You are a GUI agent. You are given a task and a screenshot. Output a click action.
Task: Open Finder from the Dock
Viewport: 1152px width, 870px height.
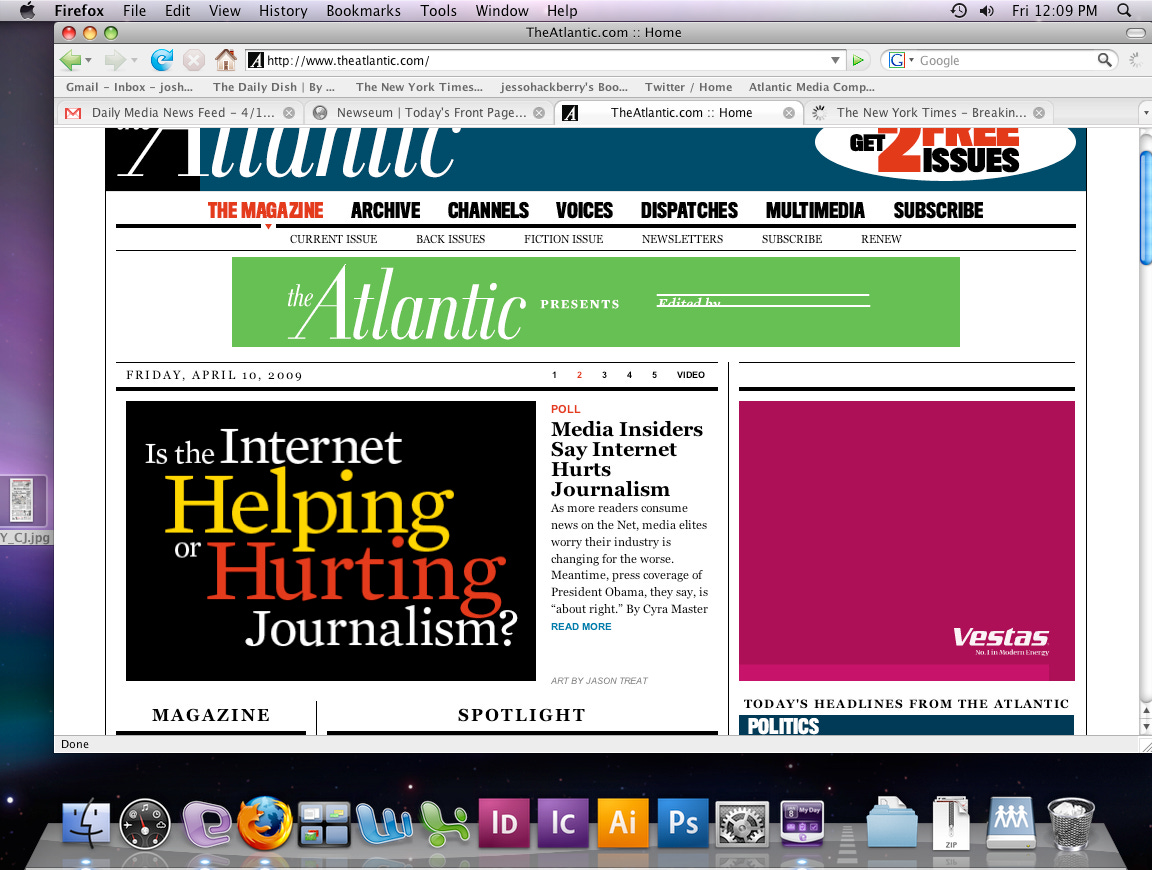[x=86, y=822]
